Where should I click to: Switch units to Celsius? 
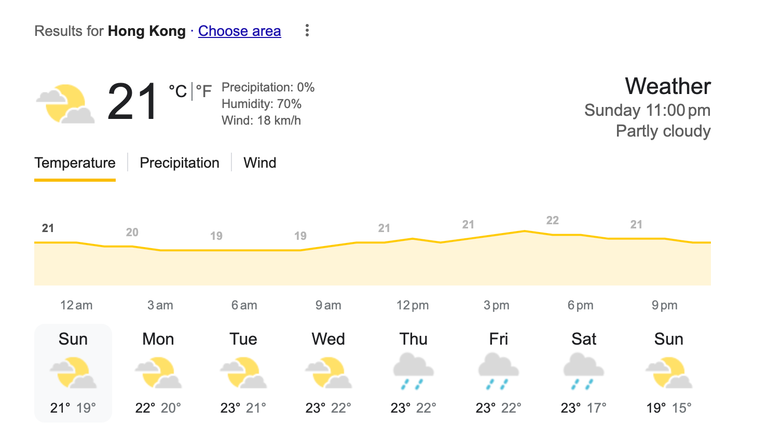178,91
